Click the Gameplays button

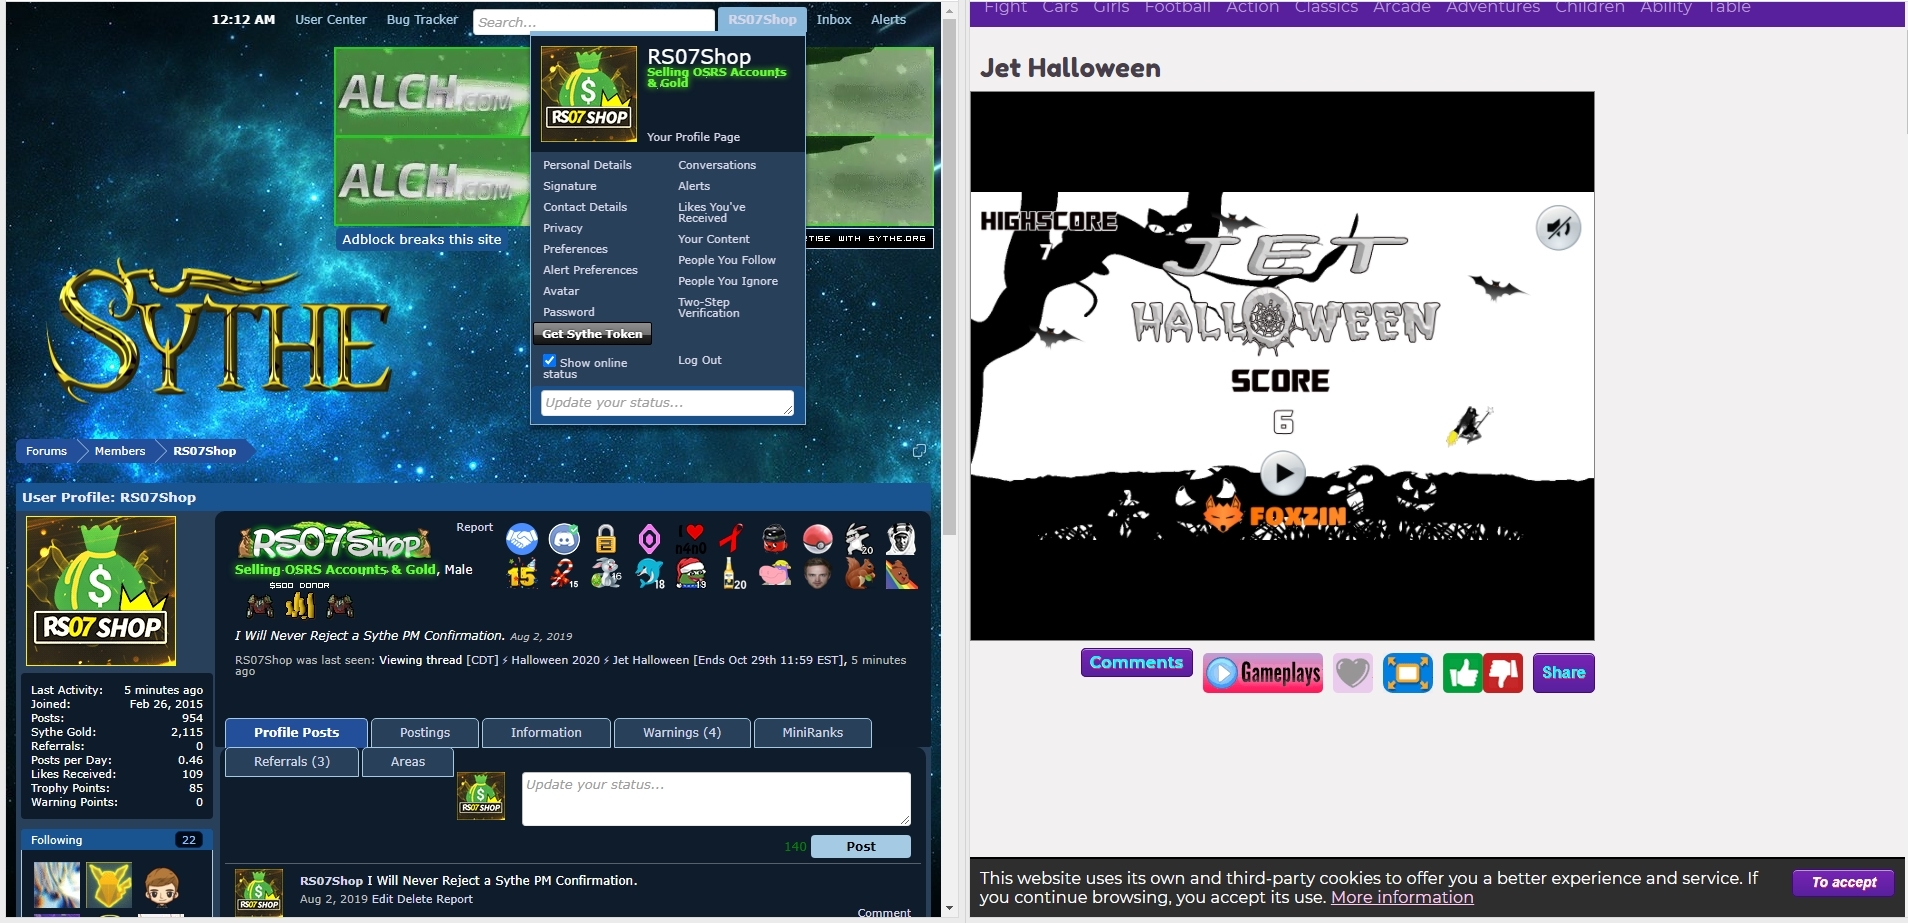[1263, 673]
